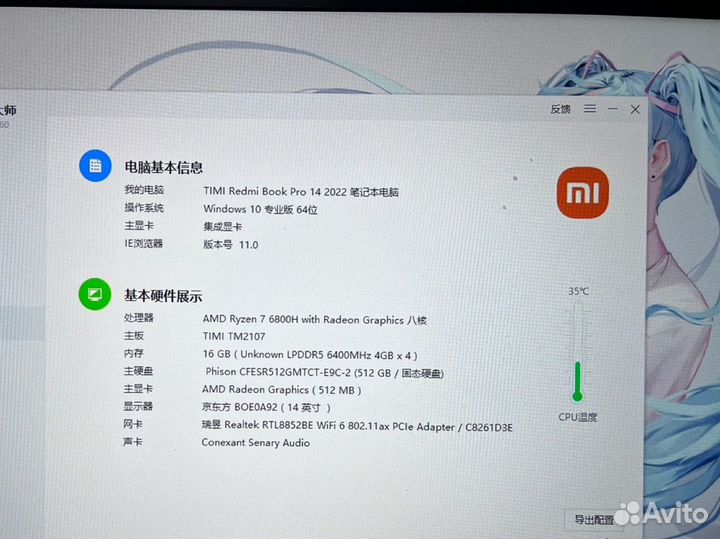Click the 内存 label
The width and height of the screenshot is (720, 539).
(x=134, y=353)
